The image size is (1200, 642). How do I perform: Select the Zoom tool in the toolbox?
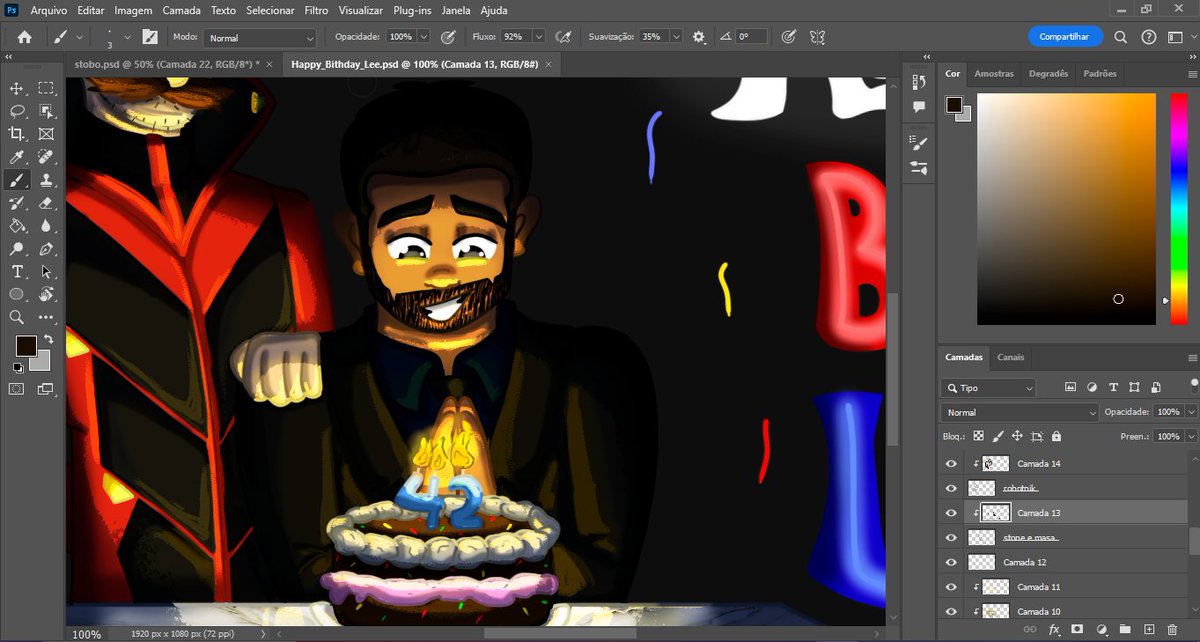pos(17,317)
